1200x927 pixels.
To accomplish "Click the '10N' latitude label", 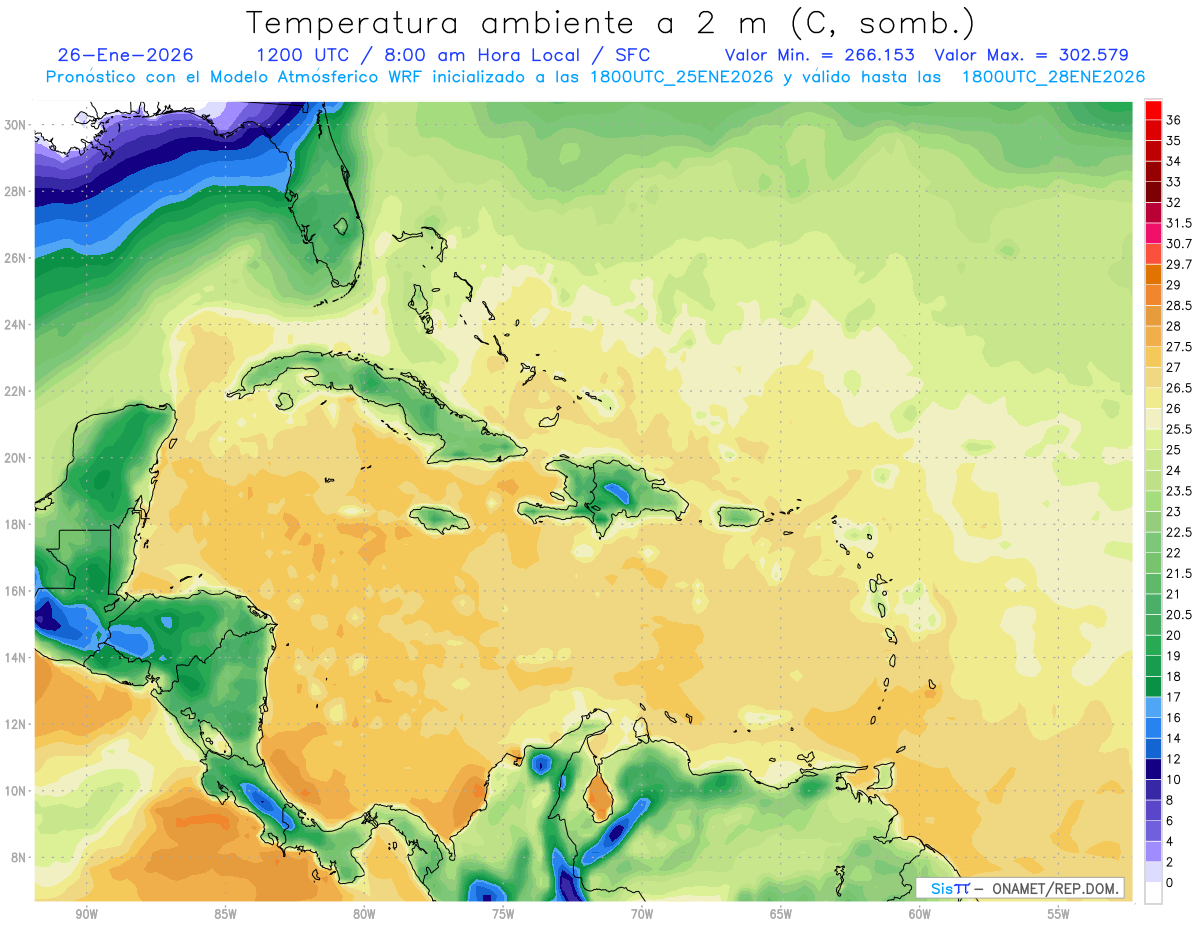I will (16, 791).
